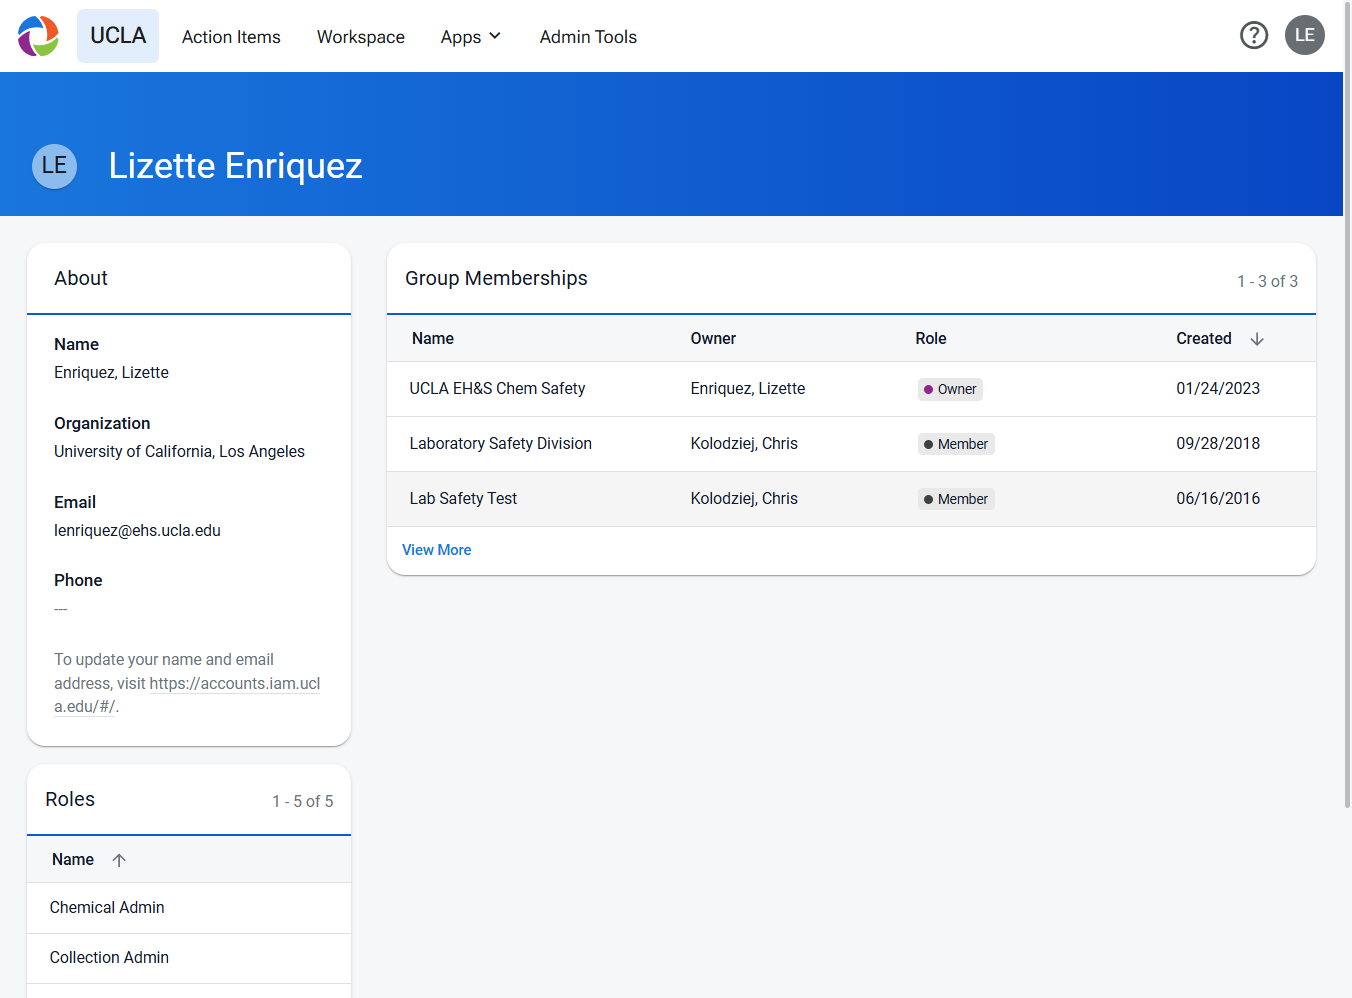Select the UCLA organization button

click(118, 36)
